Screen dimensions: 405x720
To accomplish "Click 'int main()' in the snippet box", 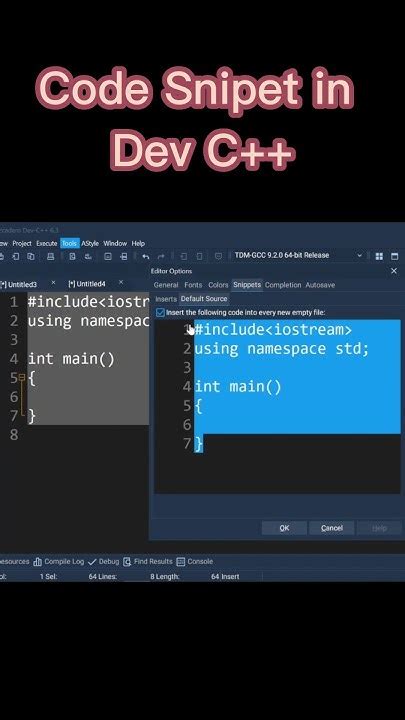I will (238, 387).
